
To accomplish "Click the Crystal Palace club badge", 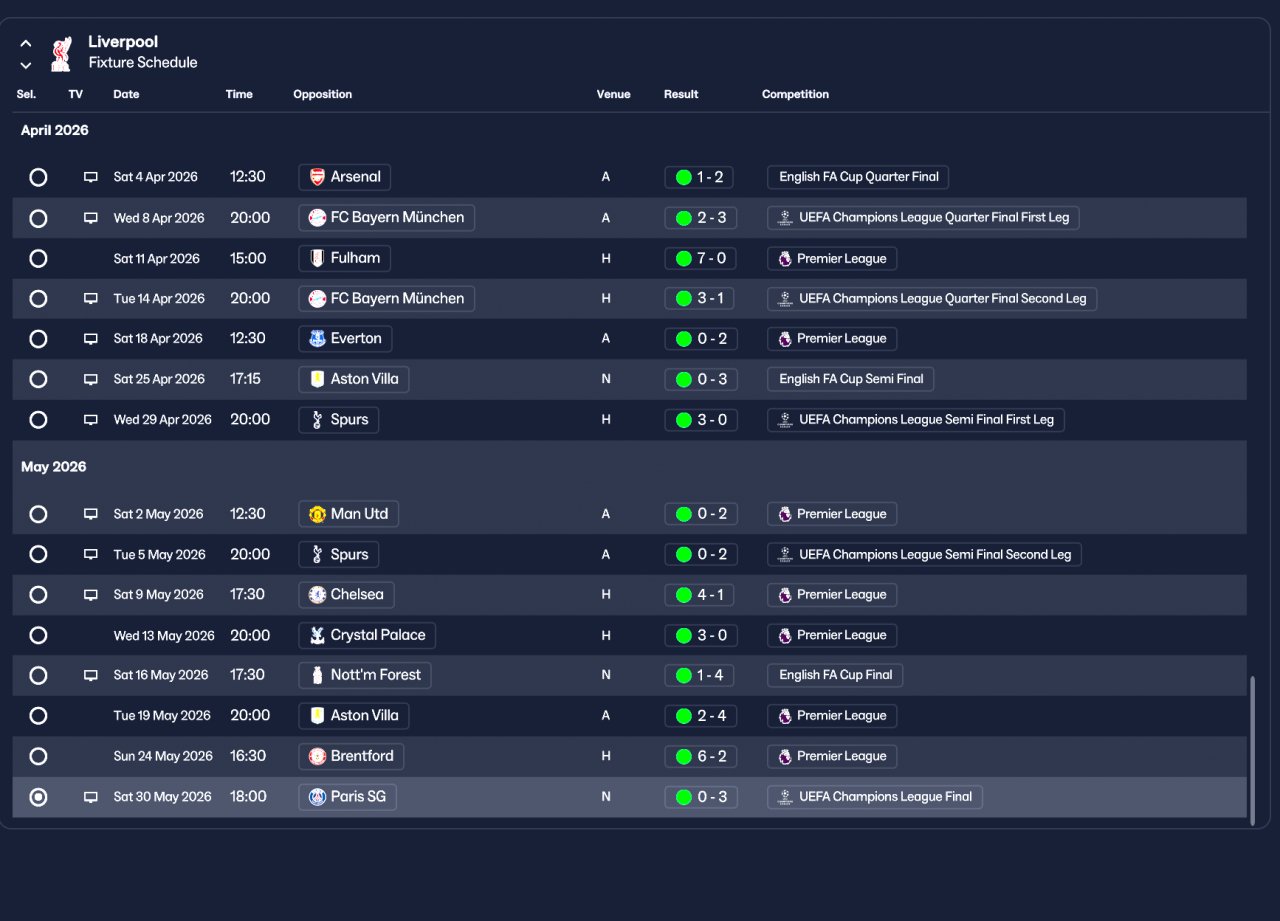I will (317, 635).
